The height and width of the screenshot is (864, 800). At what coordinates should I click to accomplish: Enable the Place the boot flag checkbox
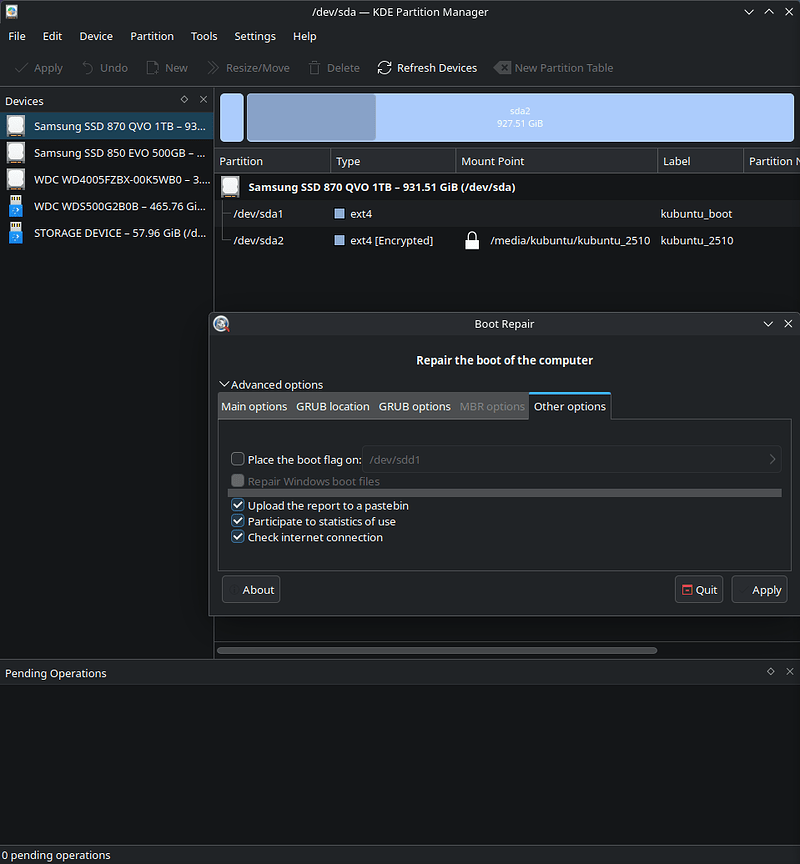click(238, 460)
